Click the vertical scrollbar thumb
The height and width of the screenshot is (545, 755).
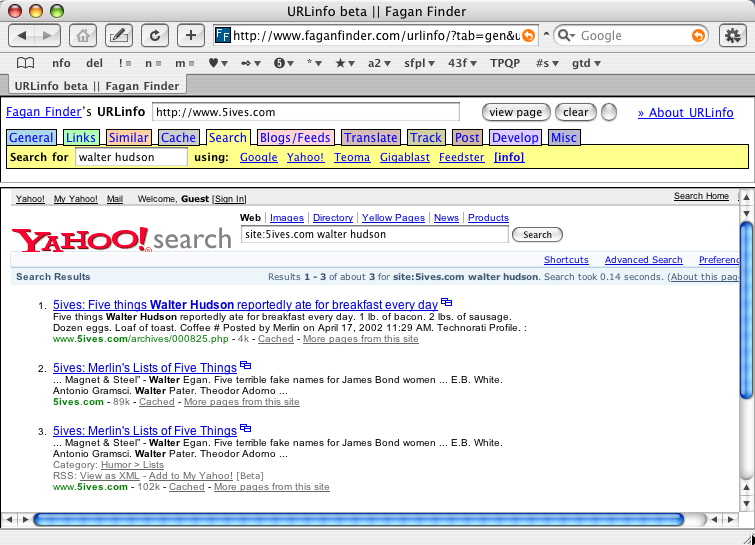746,311
